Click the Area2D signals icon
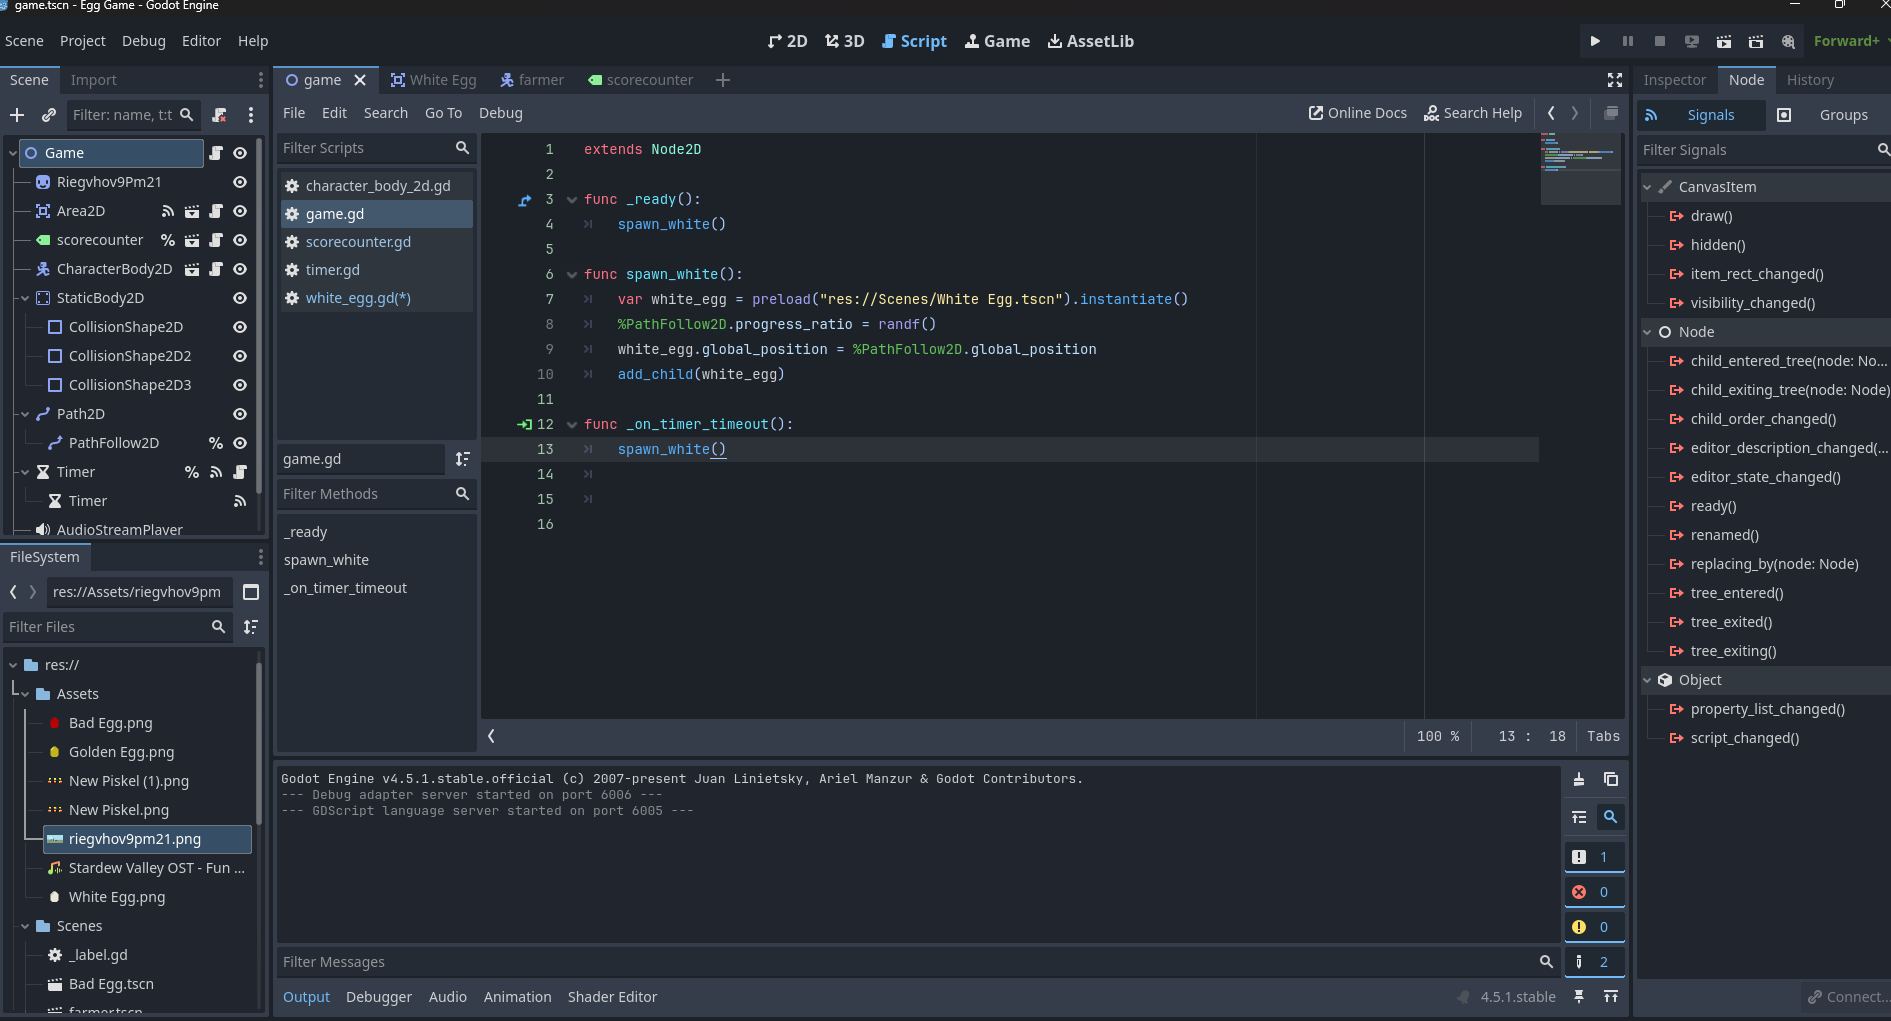 coord(168,211)
